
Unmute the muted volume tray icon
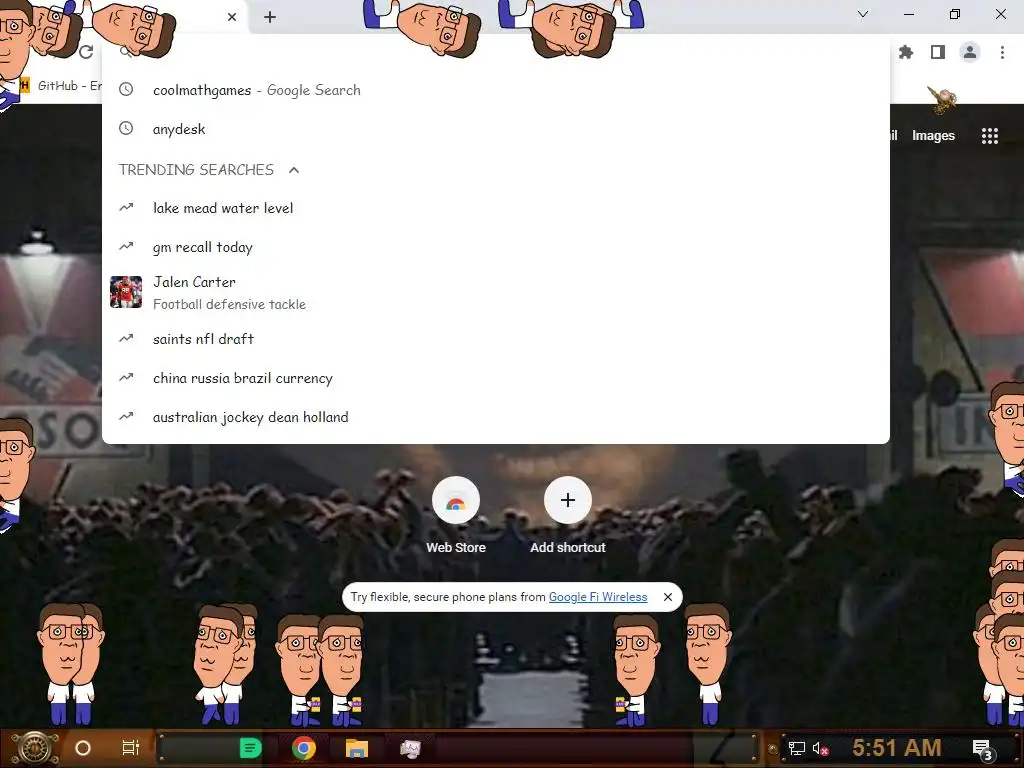click(820, 748)
